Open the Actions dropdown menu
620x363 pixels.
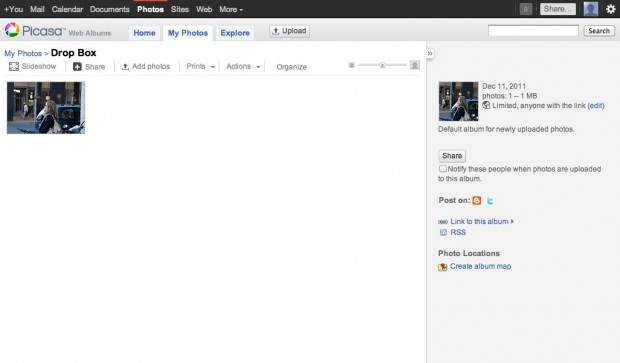243,66
